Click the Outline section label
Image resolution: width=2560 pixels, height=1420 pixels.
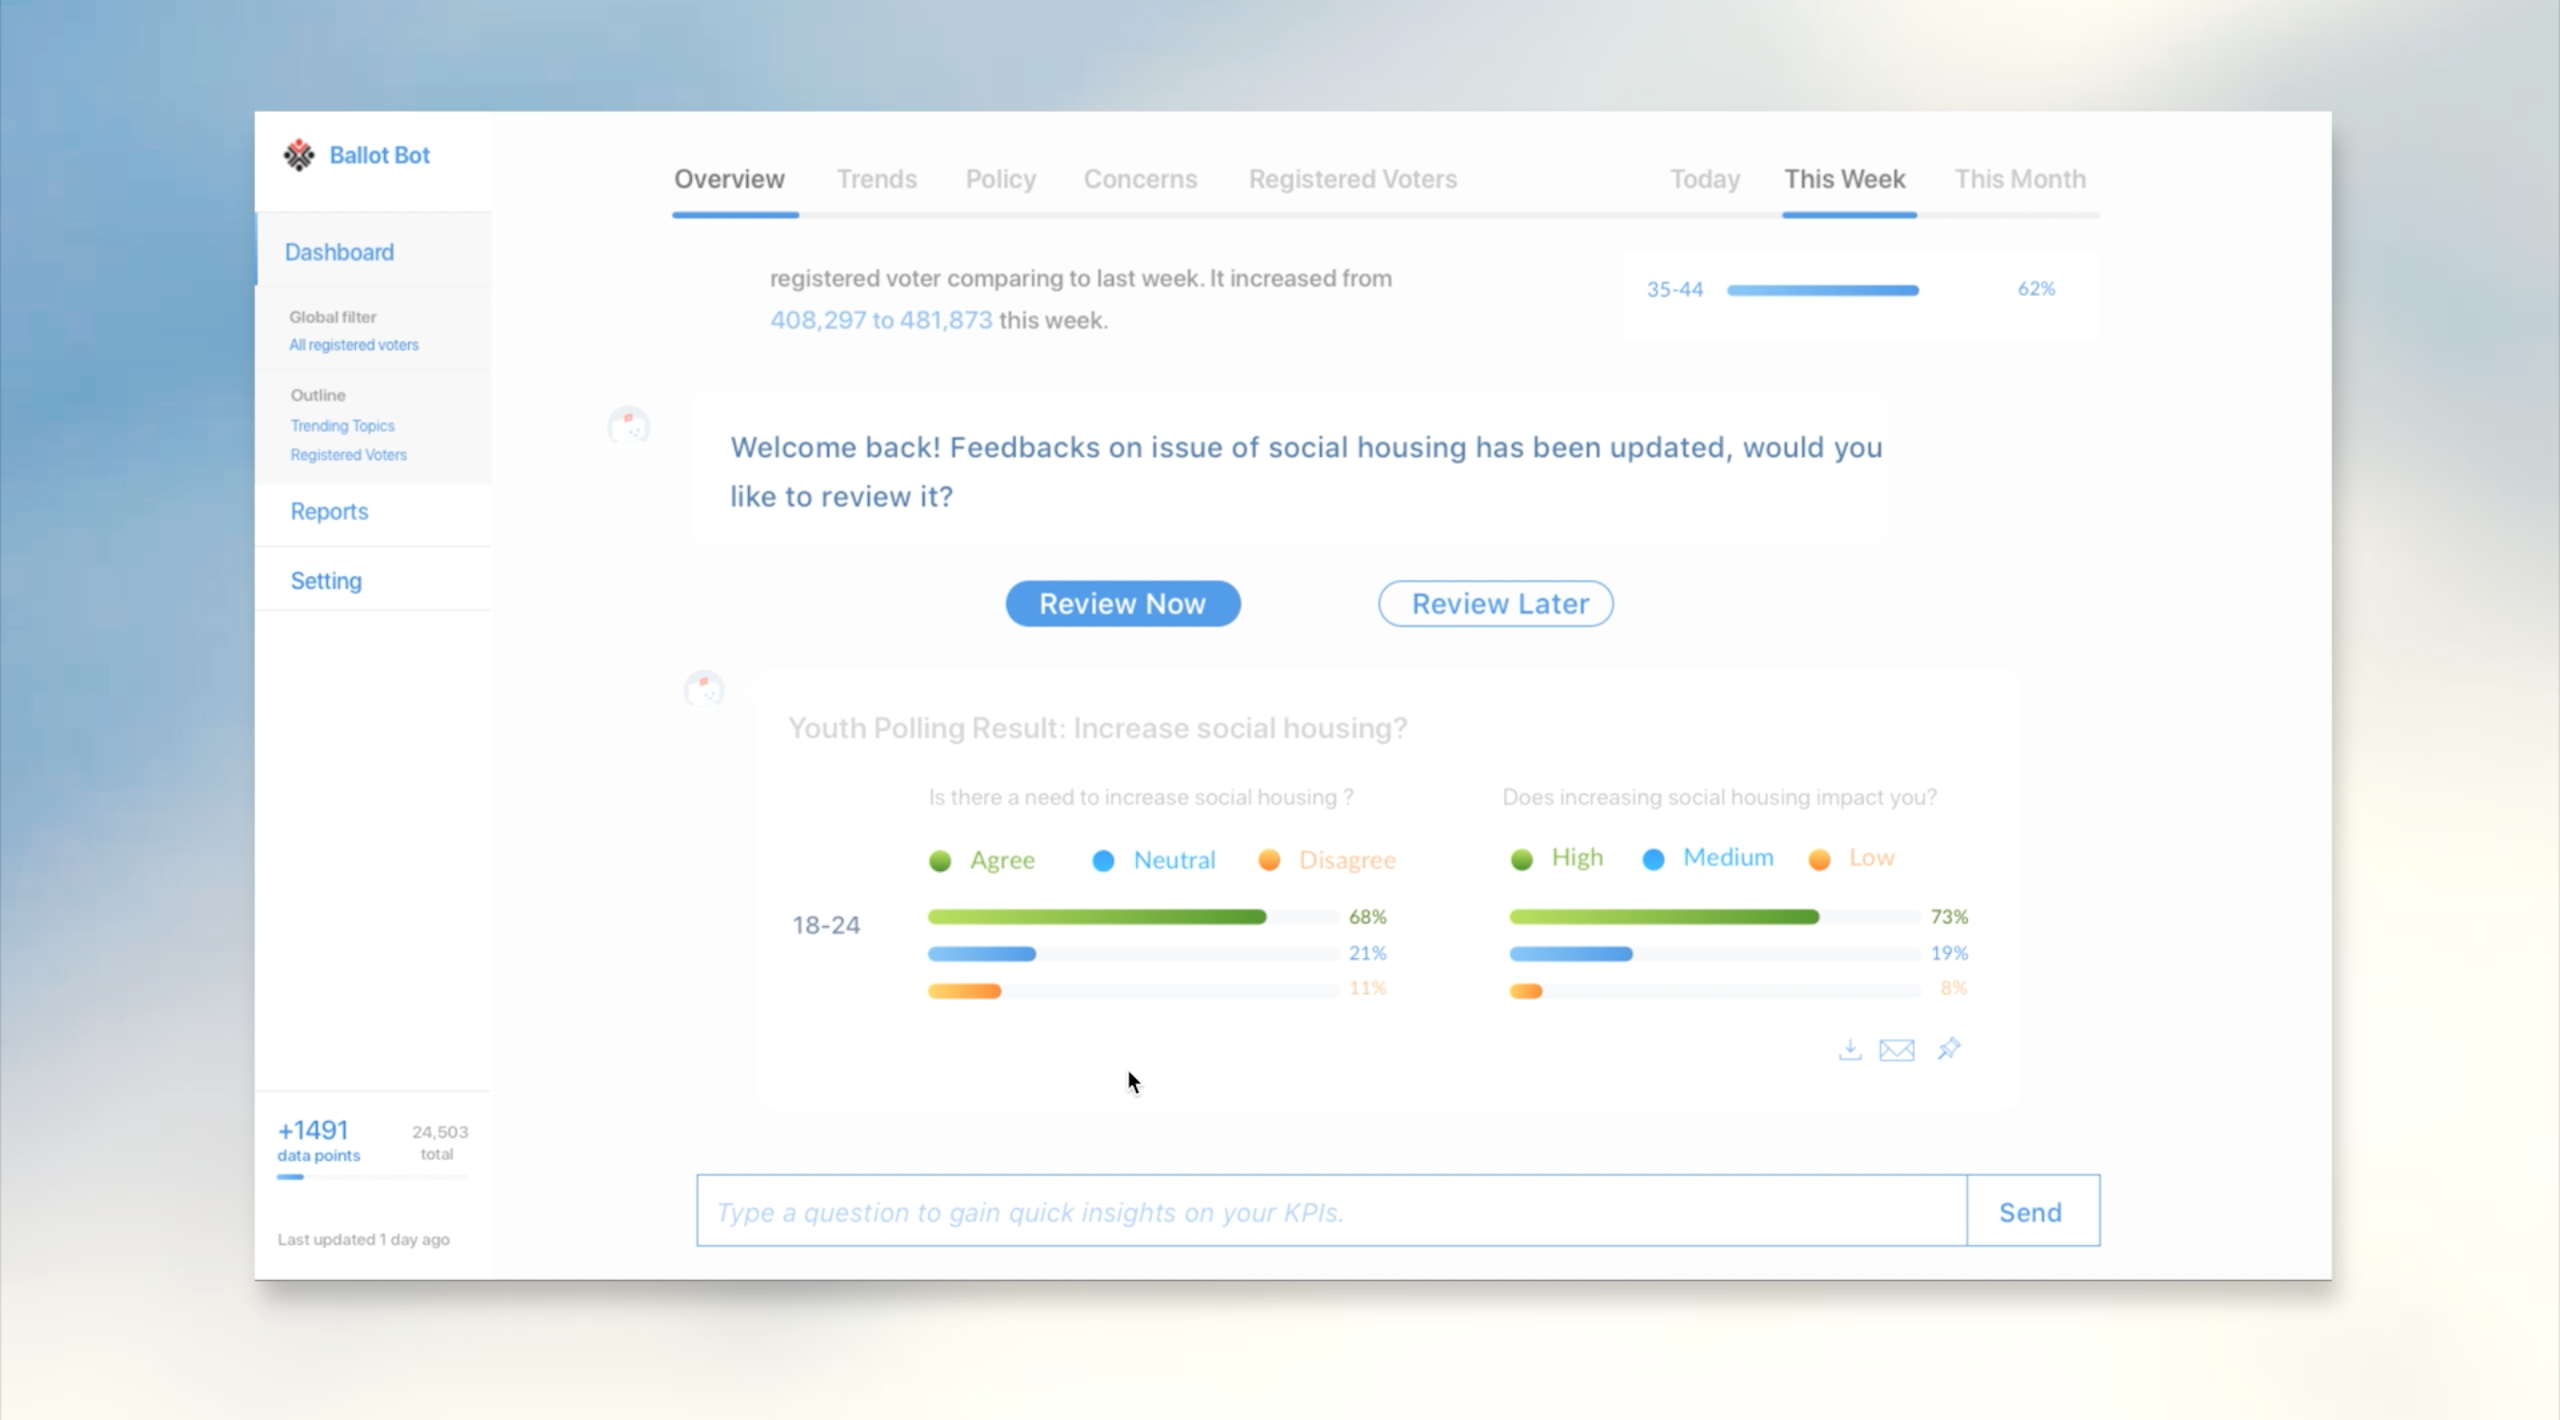[x=318, y=395]
